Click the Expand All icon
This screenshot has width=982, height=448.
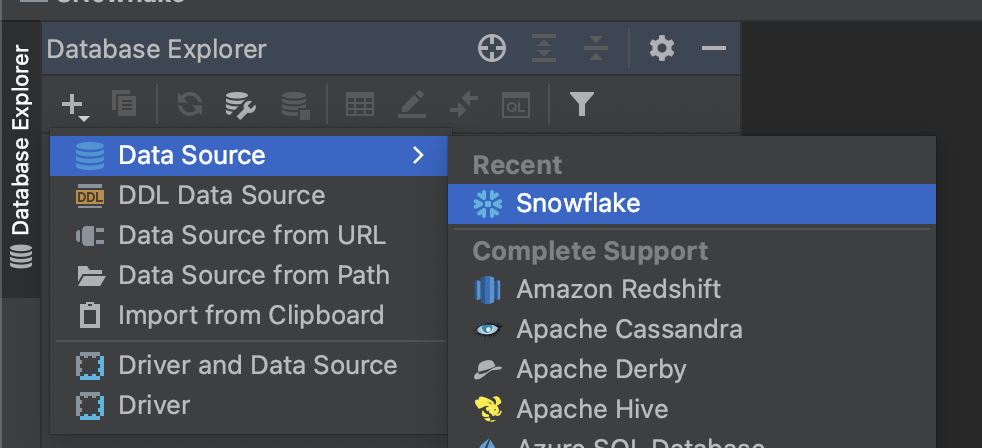544,48
